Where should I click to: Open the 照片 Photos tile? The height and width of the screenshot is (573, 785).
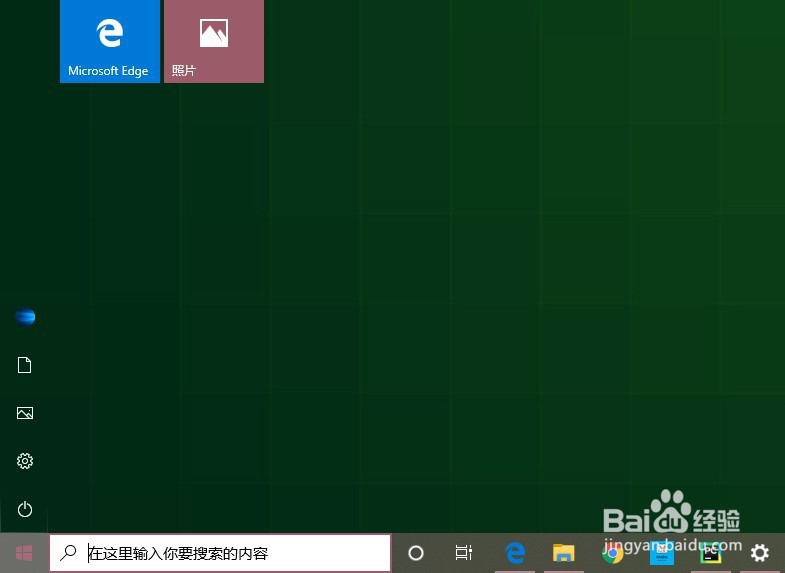[214, 41]
